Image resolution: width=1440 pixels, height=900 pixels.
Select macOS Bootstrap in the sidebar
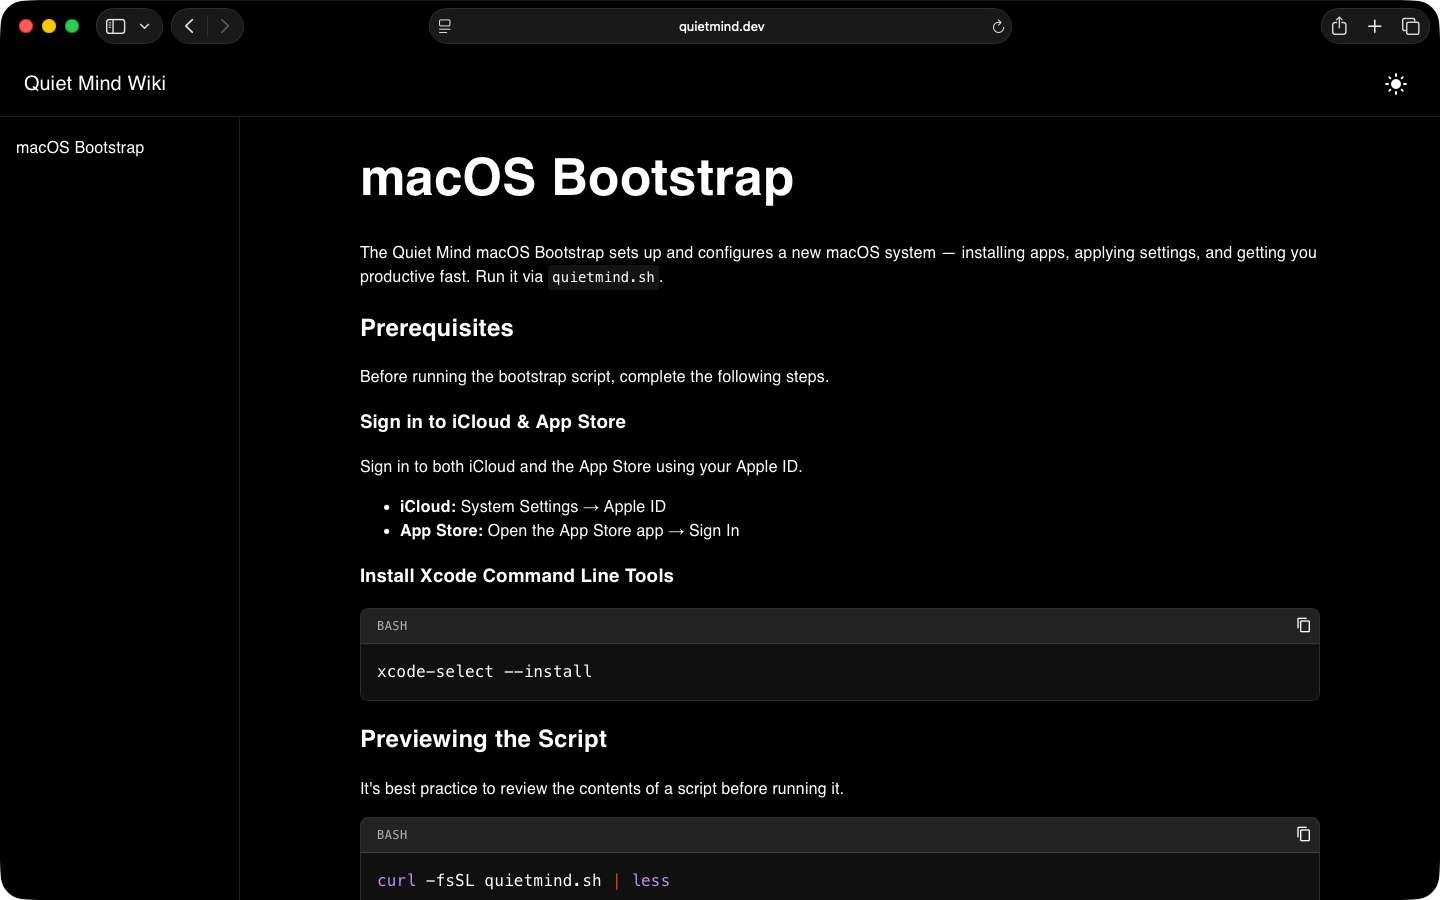click(80, 147)
